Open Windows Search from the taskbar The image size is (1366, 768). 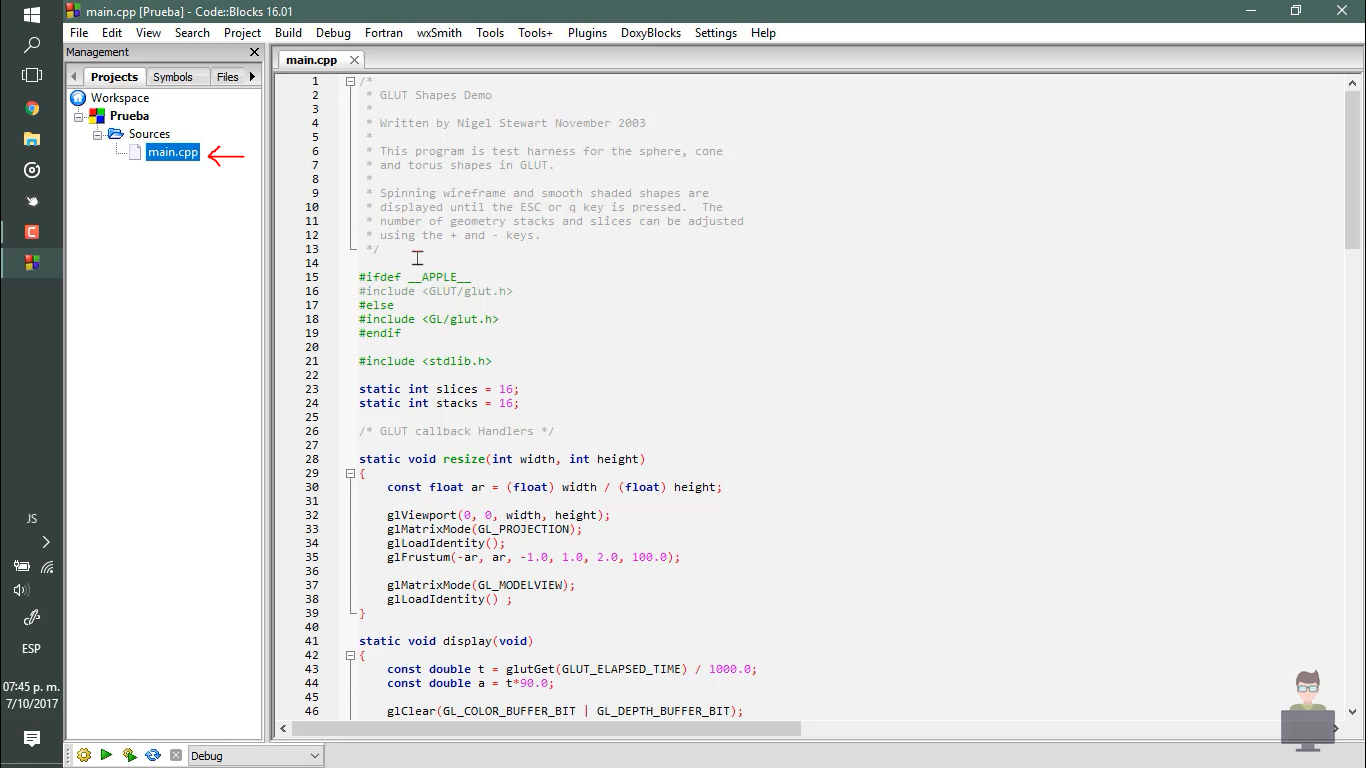pyautogui.click(x=31, y=44)
